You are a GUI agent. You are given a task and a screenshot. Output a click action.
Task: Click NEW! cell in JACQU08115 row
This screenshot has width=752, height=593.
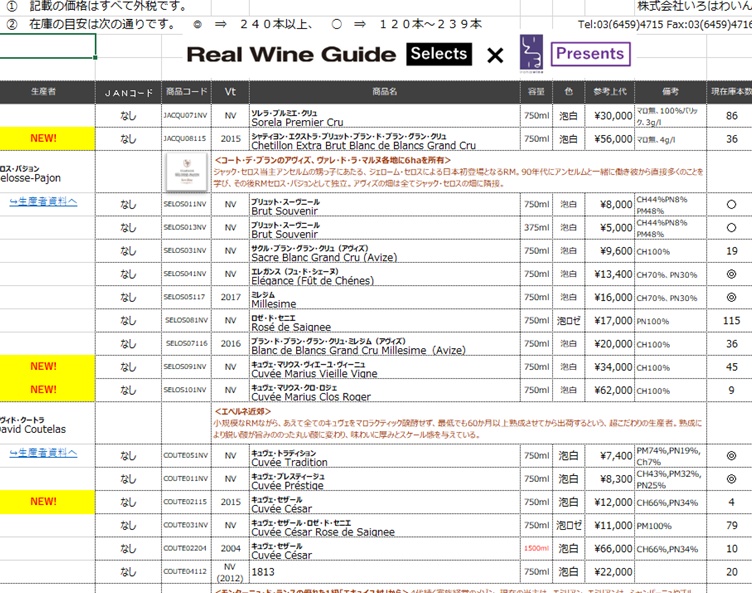tap(47, 139)
